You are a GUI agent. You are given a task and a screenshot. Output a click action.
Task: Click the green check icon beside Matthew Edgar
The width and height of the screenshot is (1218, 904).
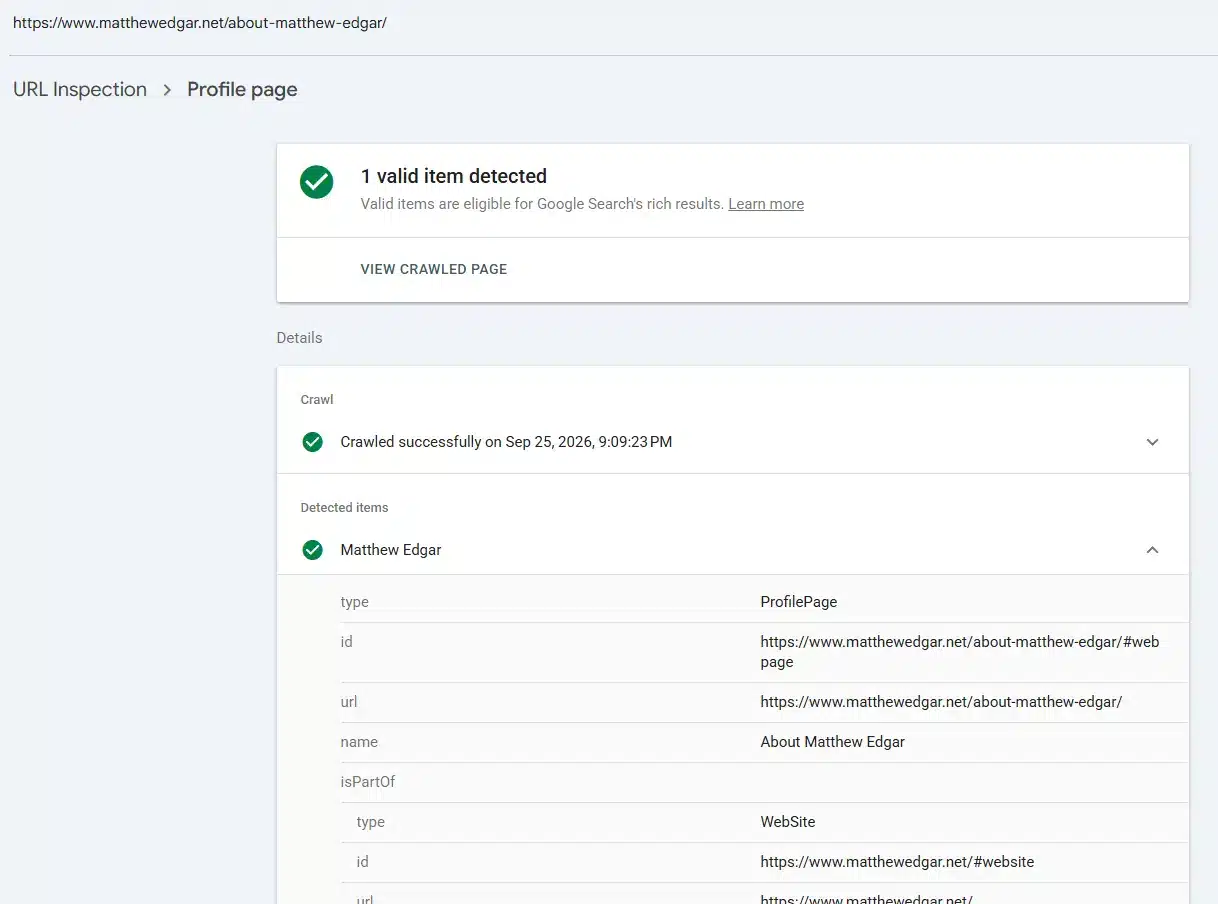(313, 550)
